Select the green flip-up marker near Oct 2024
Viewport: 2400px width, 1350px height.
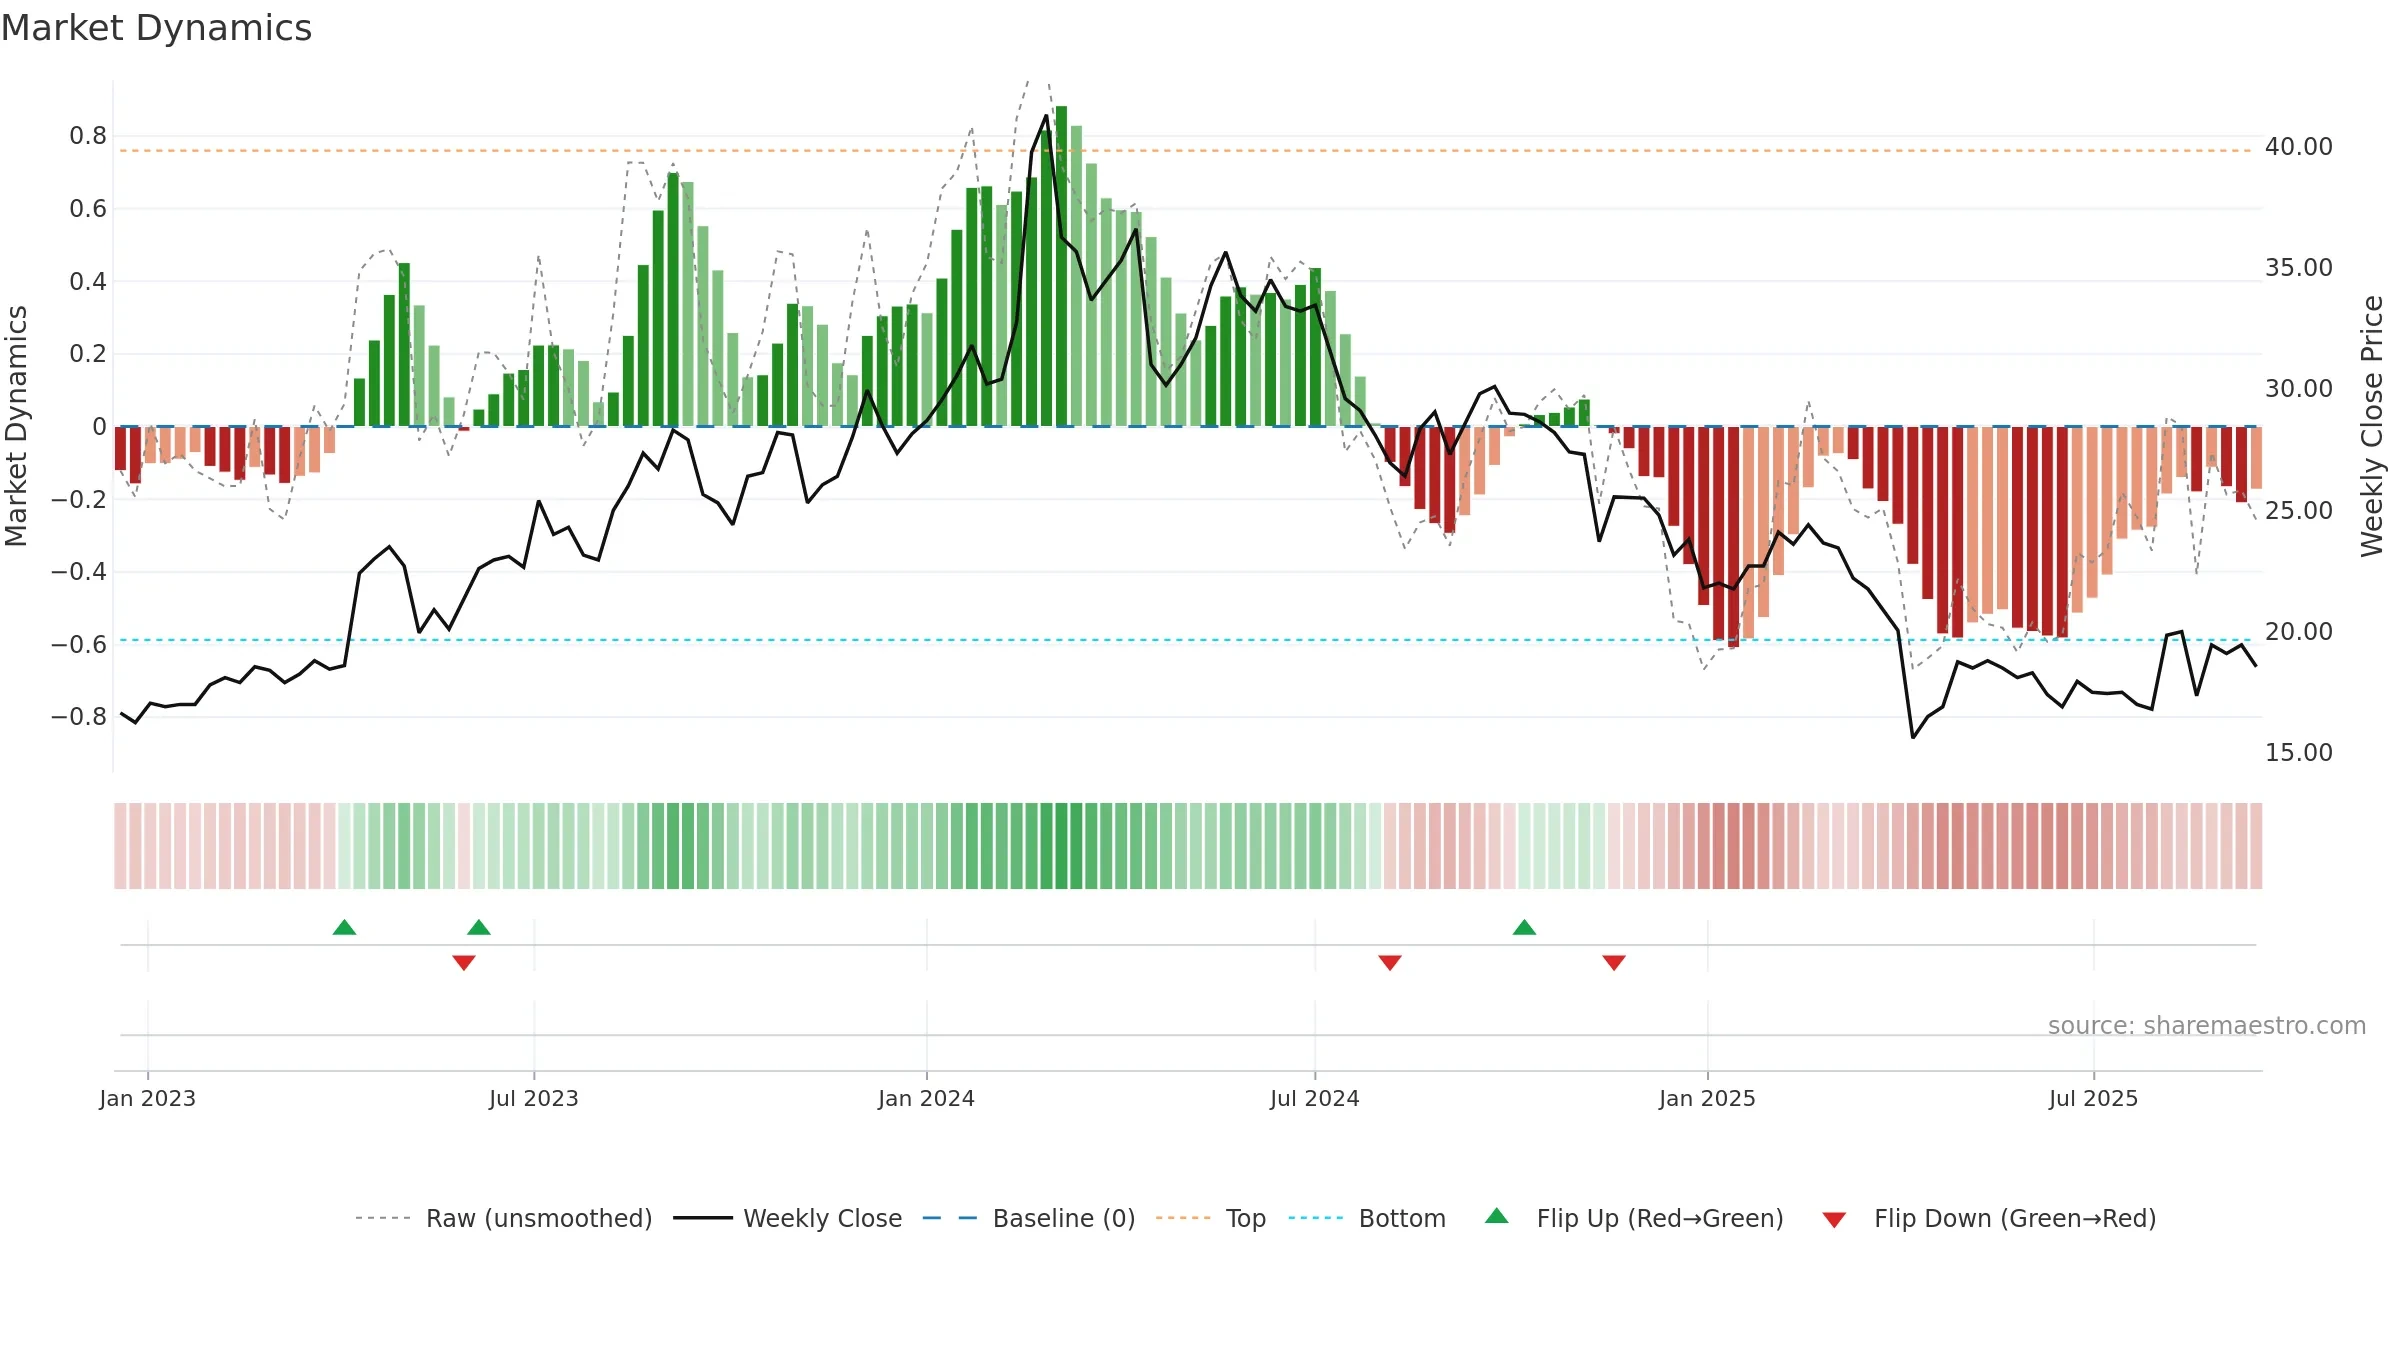point(1524,927)
